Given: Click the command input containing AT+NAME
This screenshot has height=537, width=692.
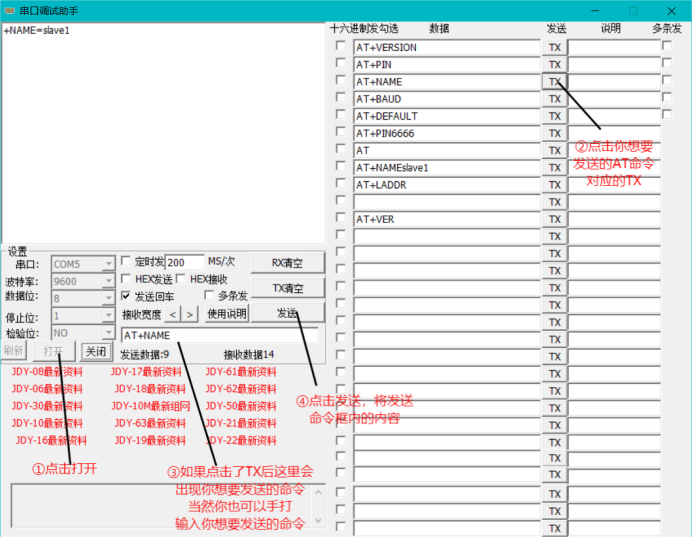Looking at the screenshot, I should [x=219, y=335].
